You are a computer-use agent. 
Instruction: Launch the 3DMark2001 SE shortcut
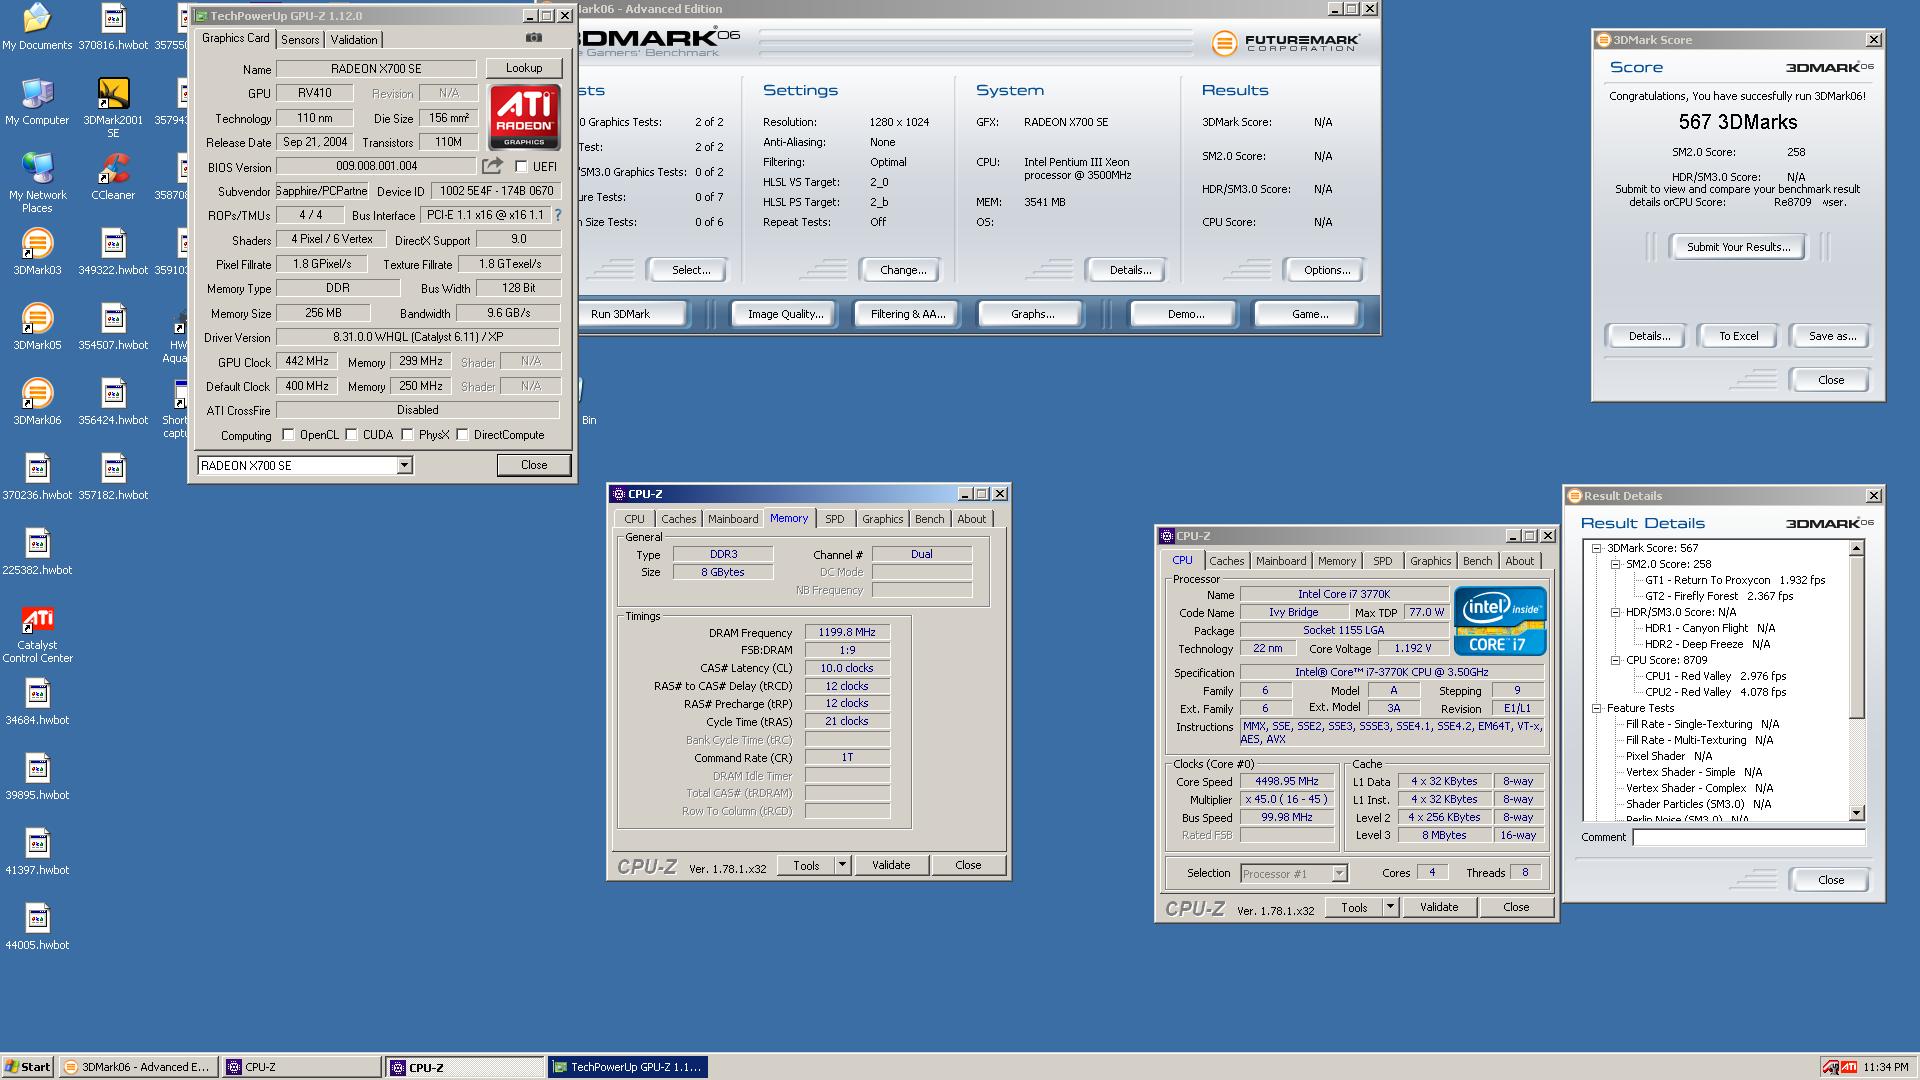[113, 107]
